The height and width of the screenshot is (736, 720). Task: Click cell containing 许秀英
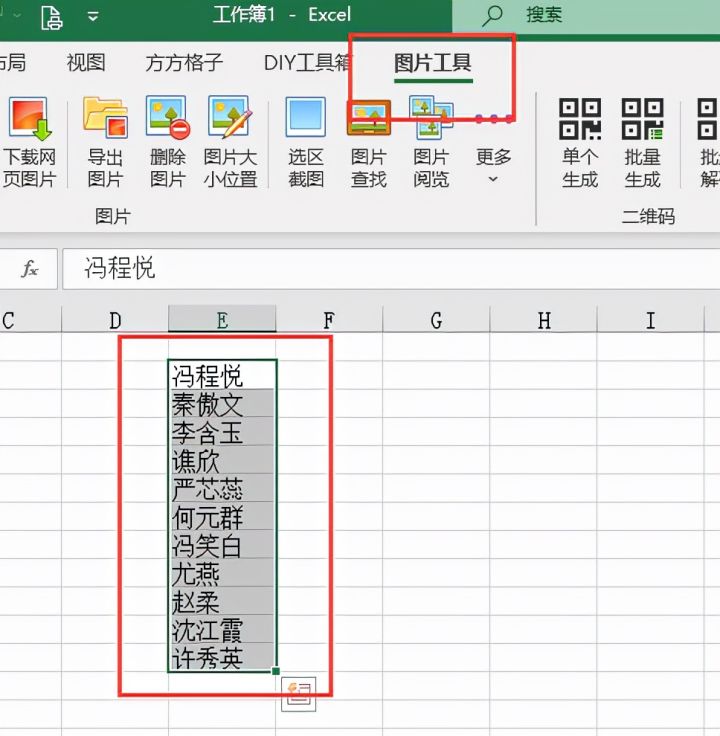click(222, 657)
